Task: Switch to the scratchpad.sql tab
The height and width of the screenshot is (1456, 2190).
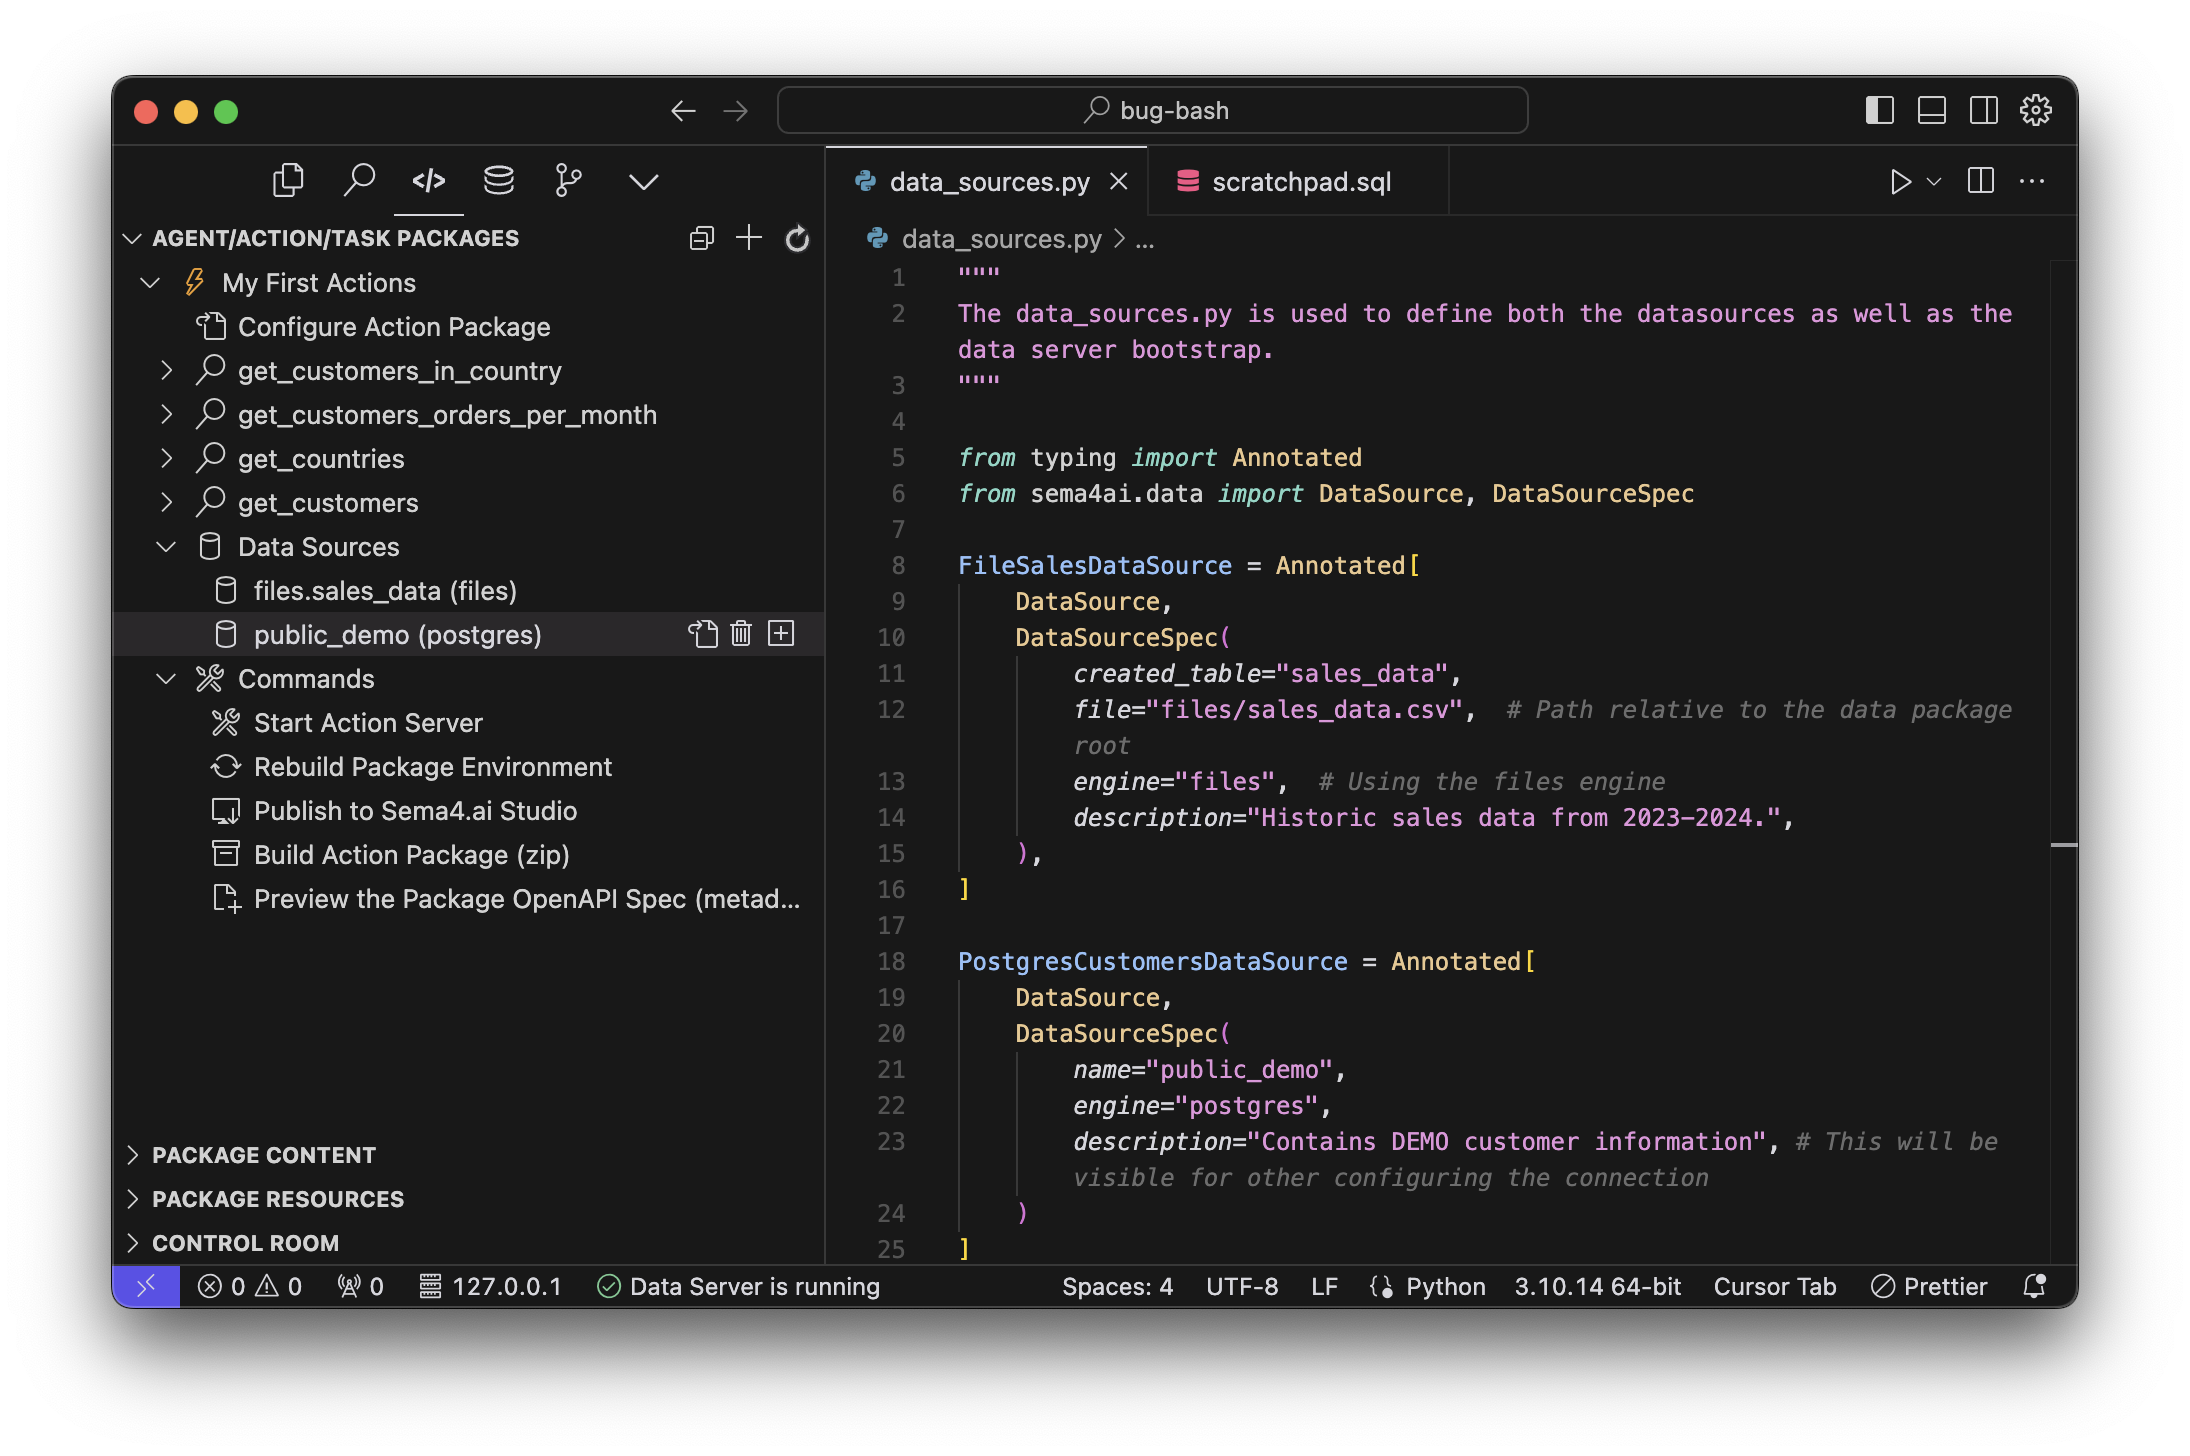Action: pyautogui.click(x=1298, y=182)
